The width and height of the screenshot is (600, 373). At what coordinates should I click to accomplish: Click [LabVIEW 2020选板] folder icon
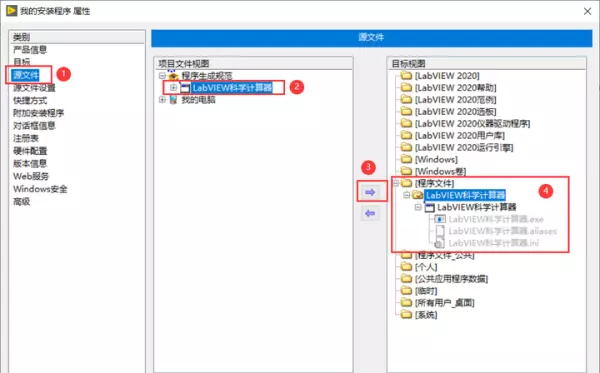[406, 111]
